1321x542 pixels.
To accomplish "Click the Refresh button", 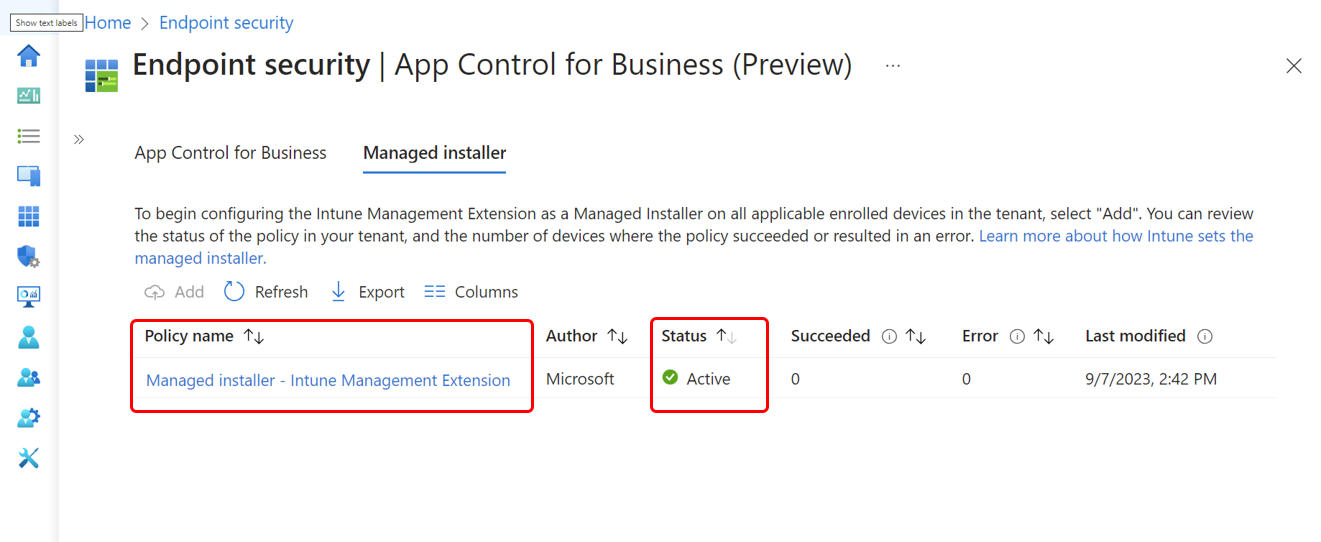I will click(x=266, y=292).
